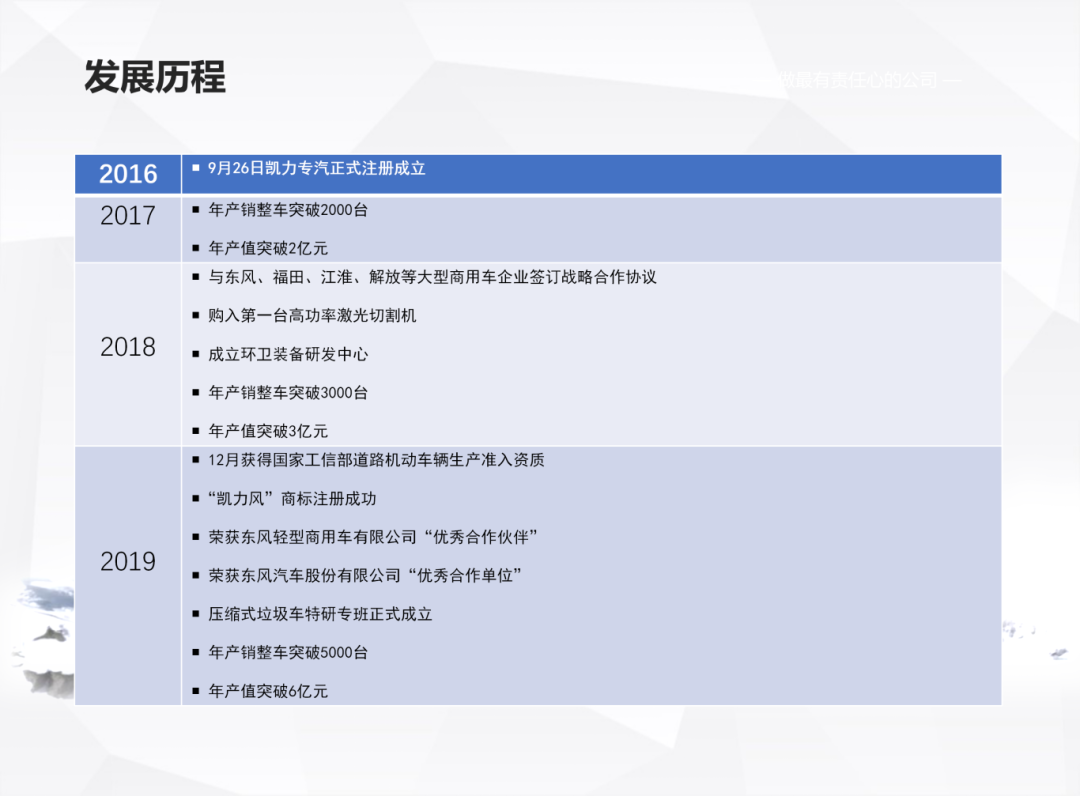
Task: Click the 12月获得国家工信部 准入资质 bullet
Action: click(376, 460)
